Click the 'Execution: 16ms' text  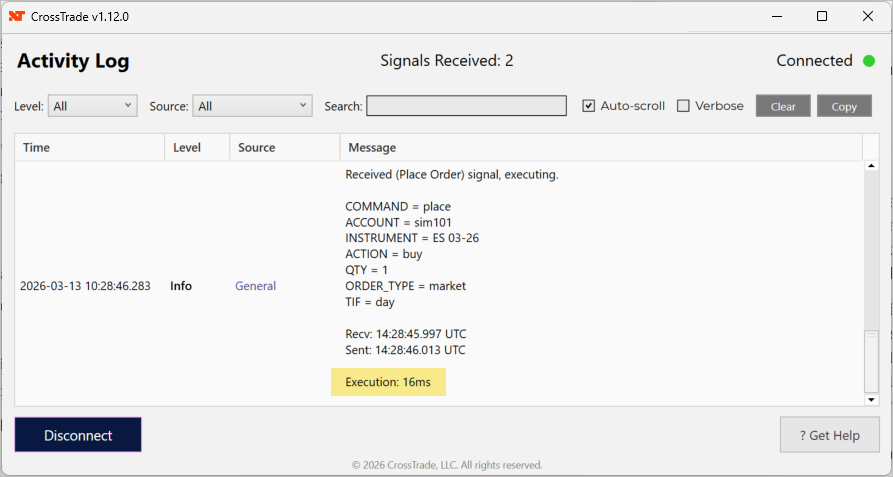tap(388, 382)
